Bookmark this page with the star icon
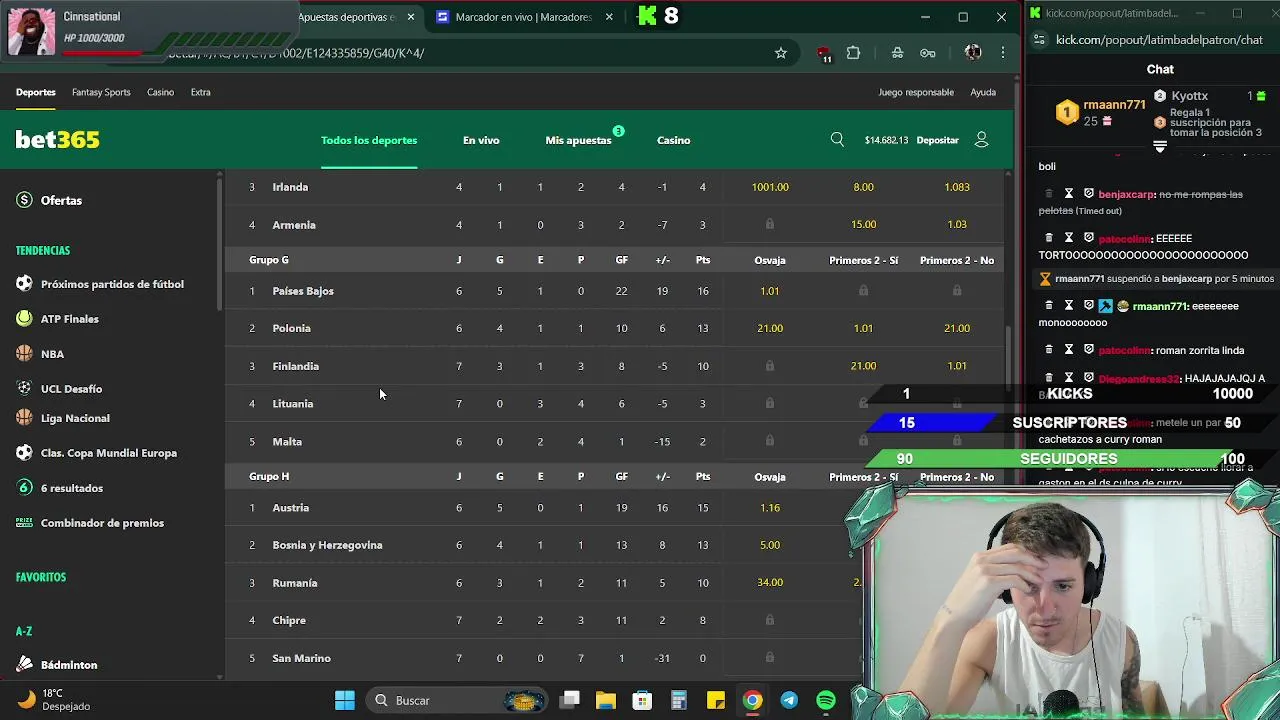 tap(781, 53)
